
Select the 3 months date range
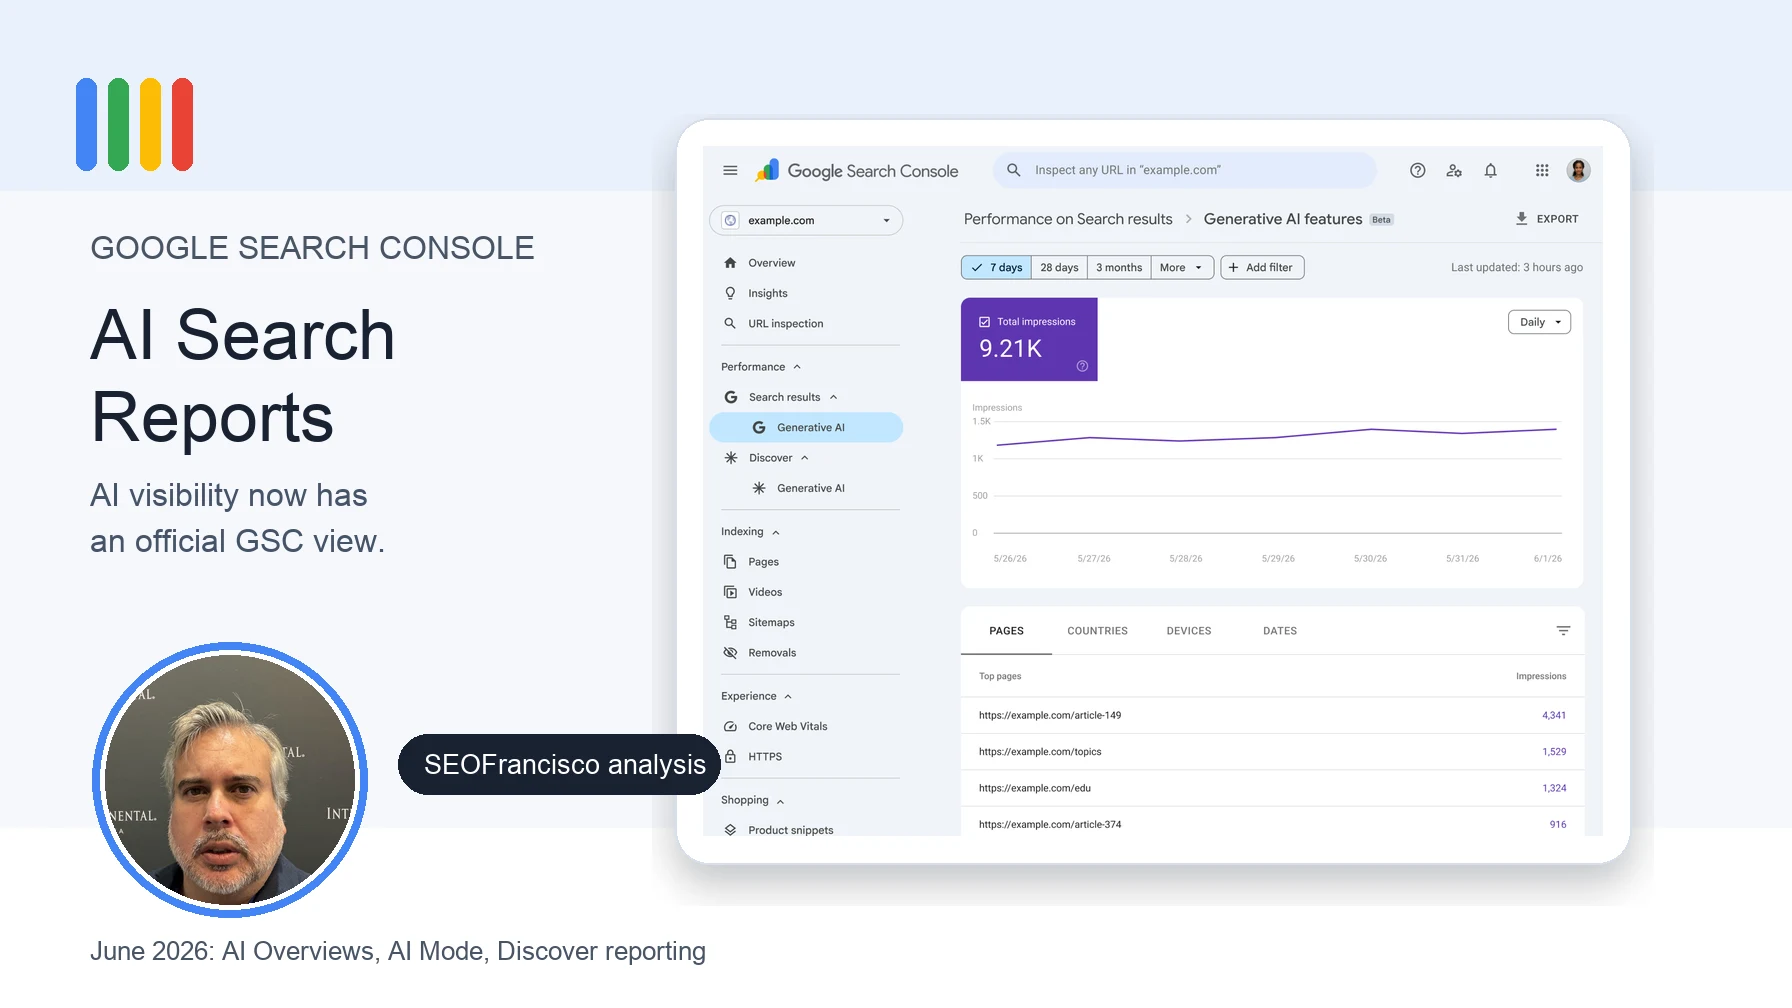tap(1119, 268)
